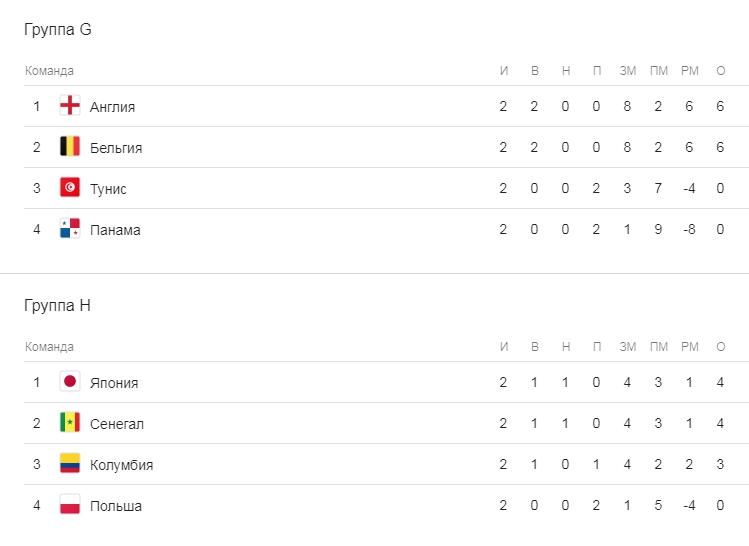
Task: Open the Англия team link
Action: click(112, 107)
